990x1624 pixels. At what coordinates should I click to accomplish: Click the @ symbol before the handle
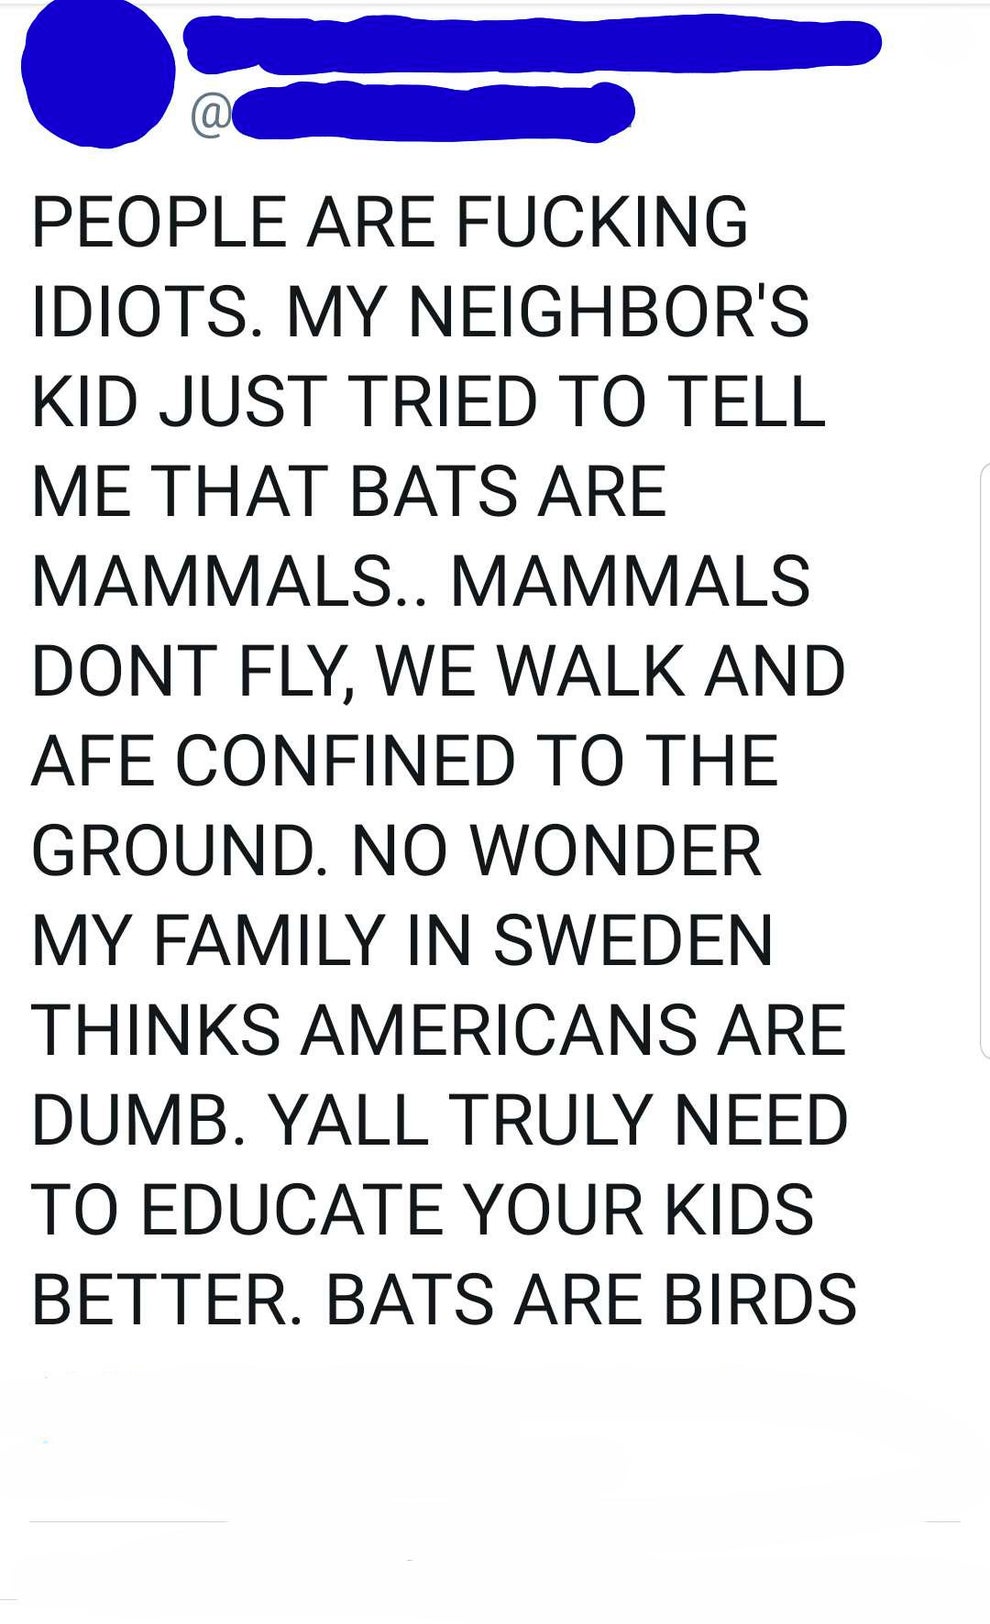[x=210, y=116]
